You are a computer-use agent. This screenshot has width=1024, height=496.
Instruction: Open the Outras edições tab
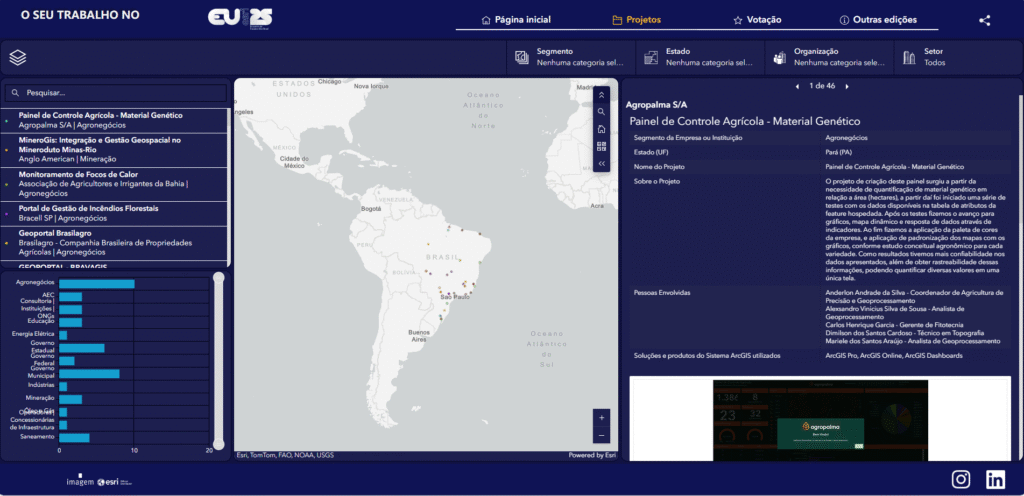tap(877, 20)
